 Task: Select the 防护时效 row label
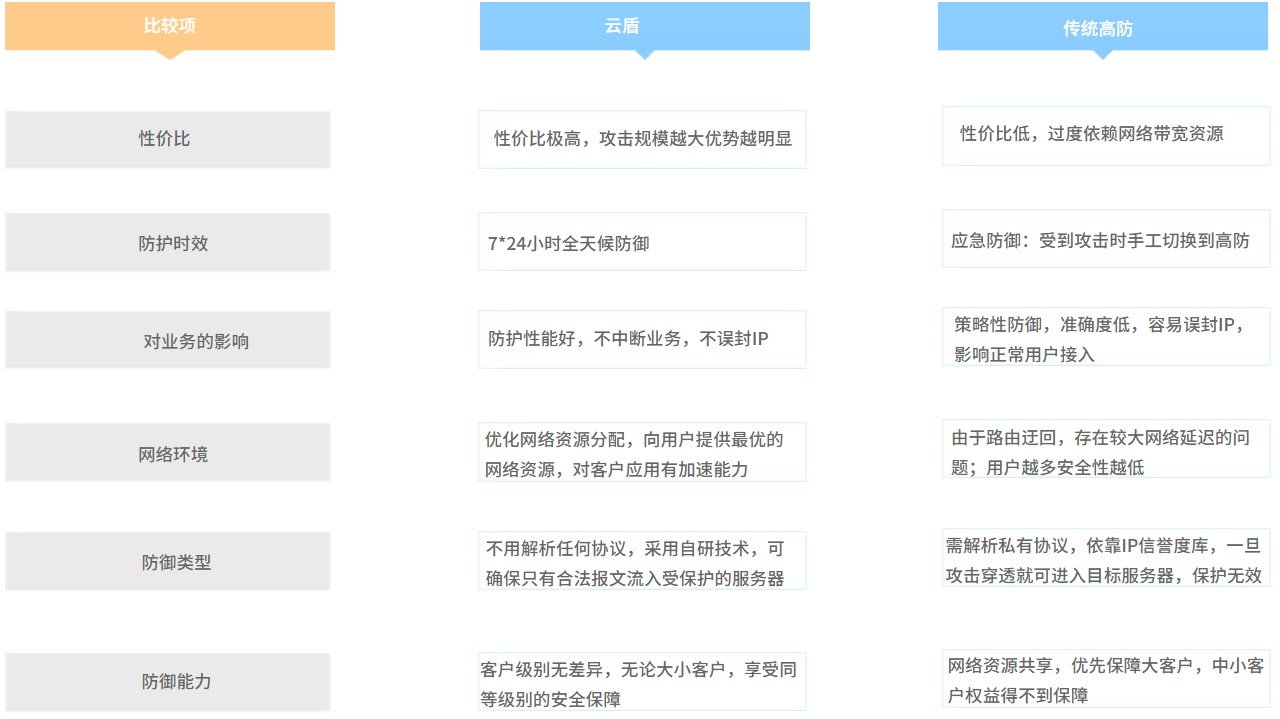tap(167, 242)
